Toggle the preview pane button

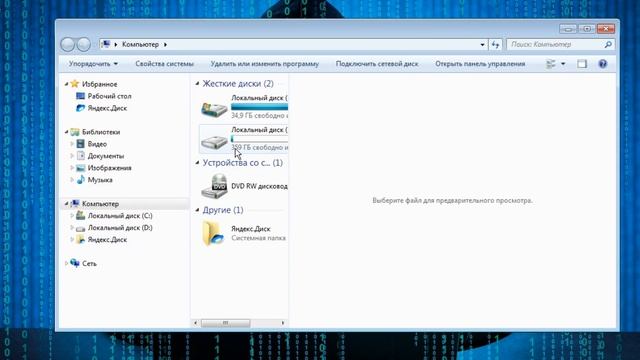coord(582,64)
